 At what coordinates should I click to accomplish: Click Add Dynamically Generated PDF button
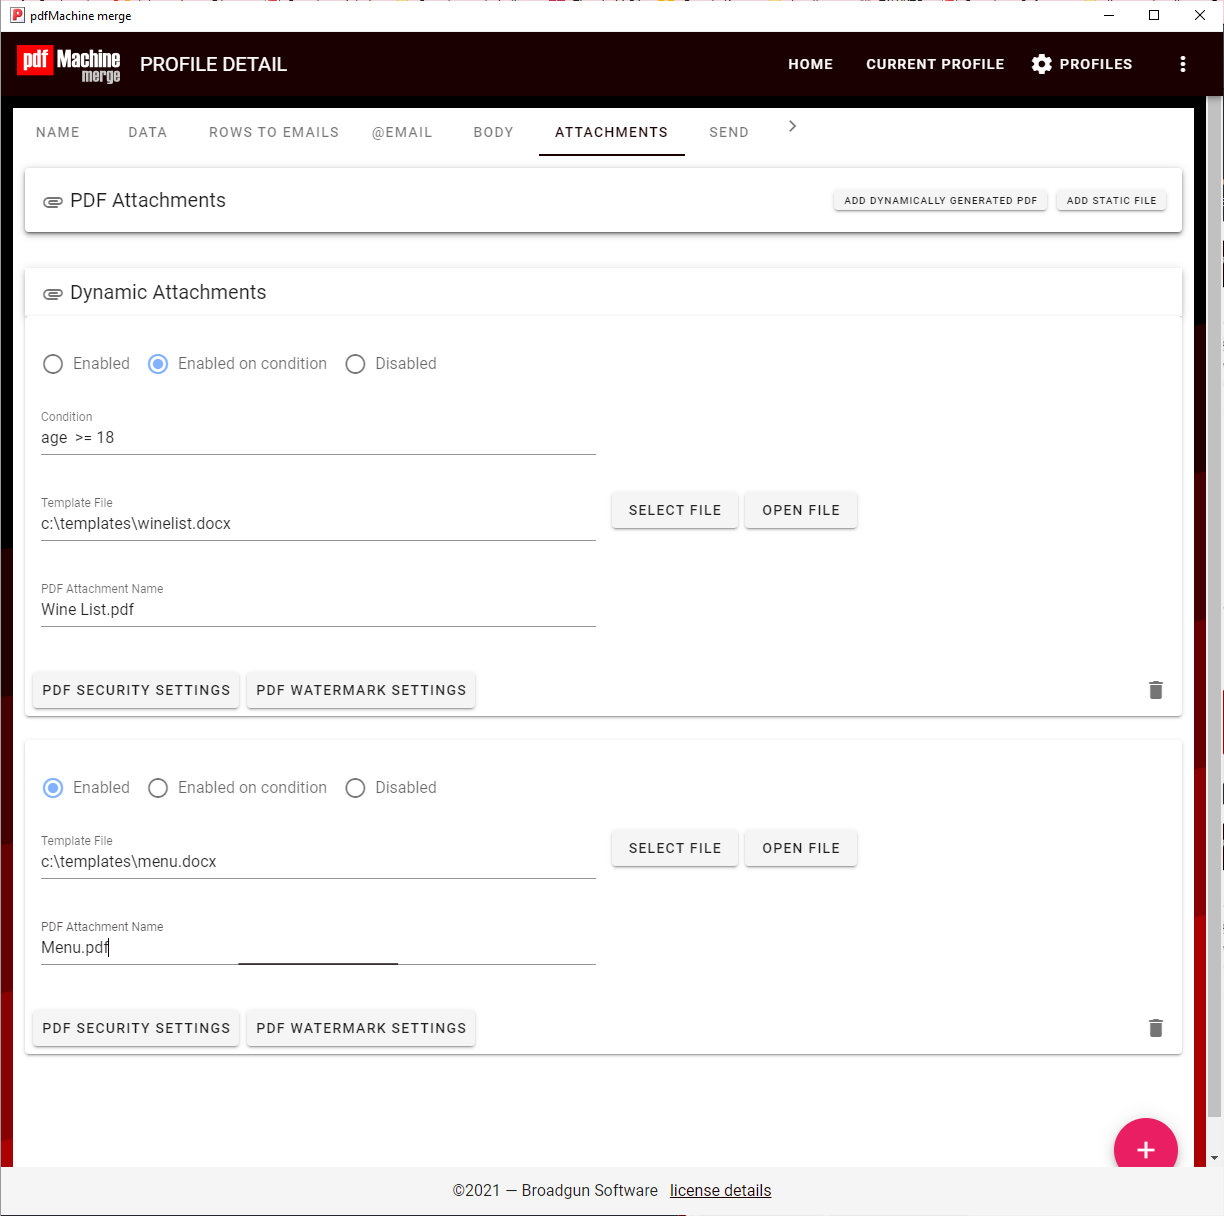point(941,201)
